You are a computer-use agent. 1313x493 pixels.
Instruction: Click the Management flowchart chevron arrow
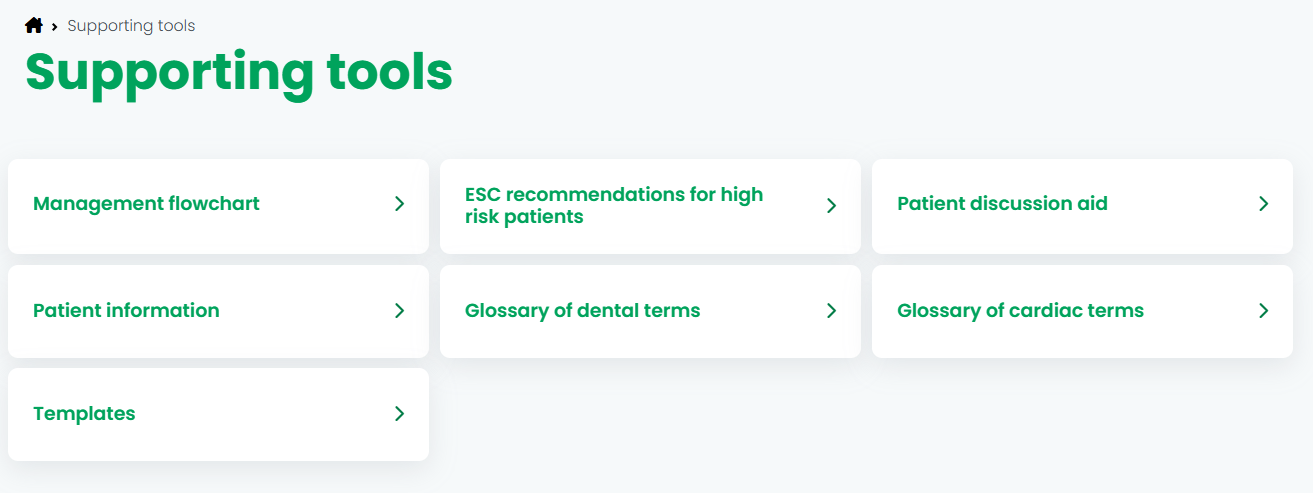coord(399,204)
